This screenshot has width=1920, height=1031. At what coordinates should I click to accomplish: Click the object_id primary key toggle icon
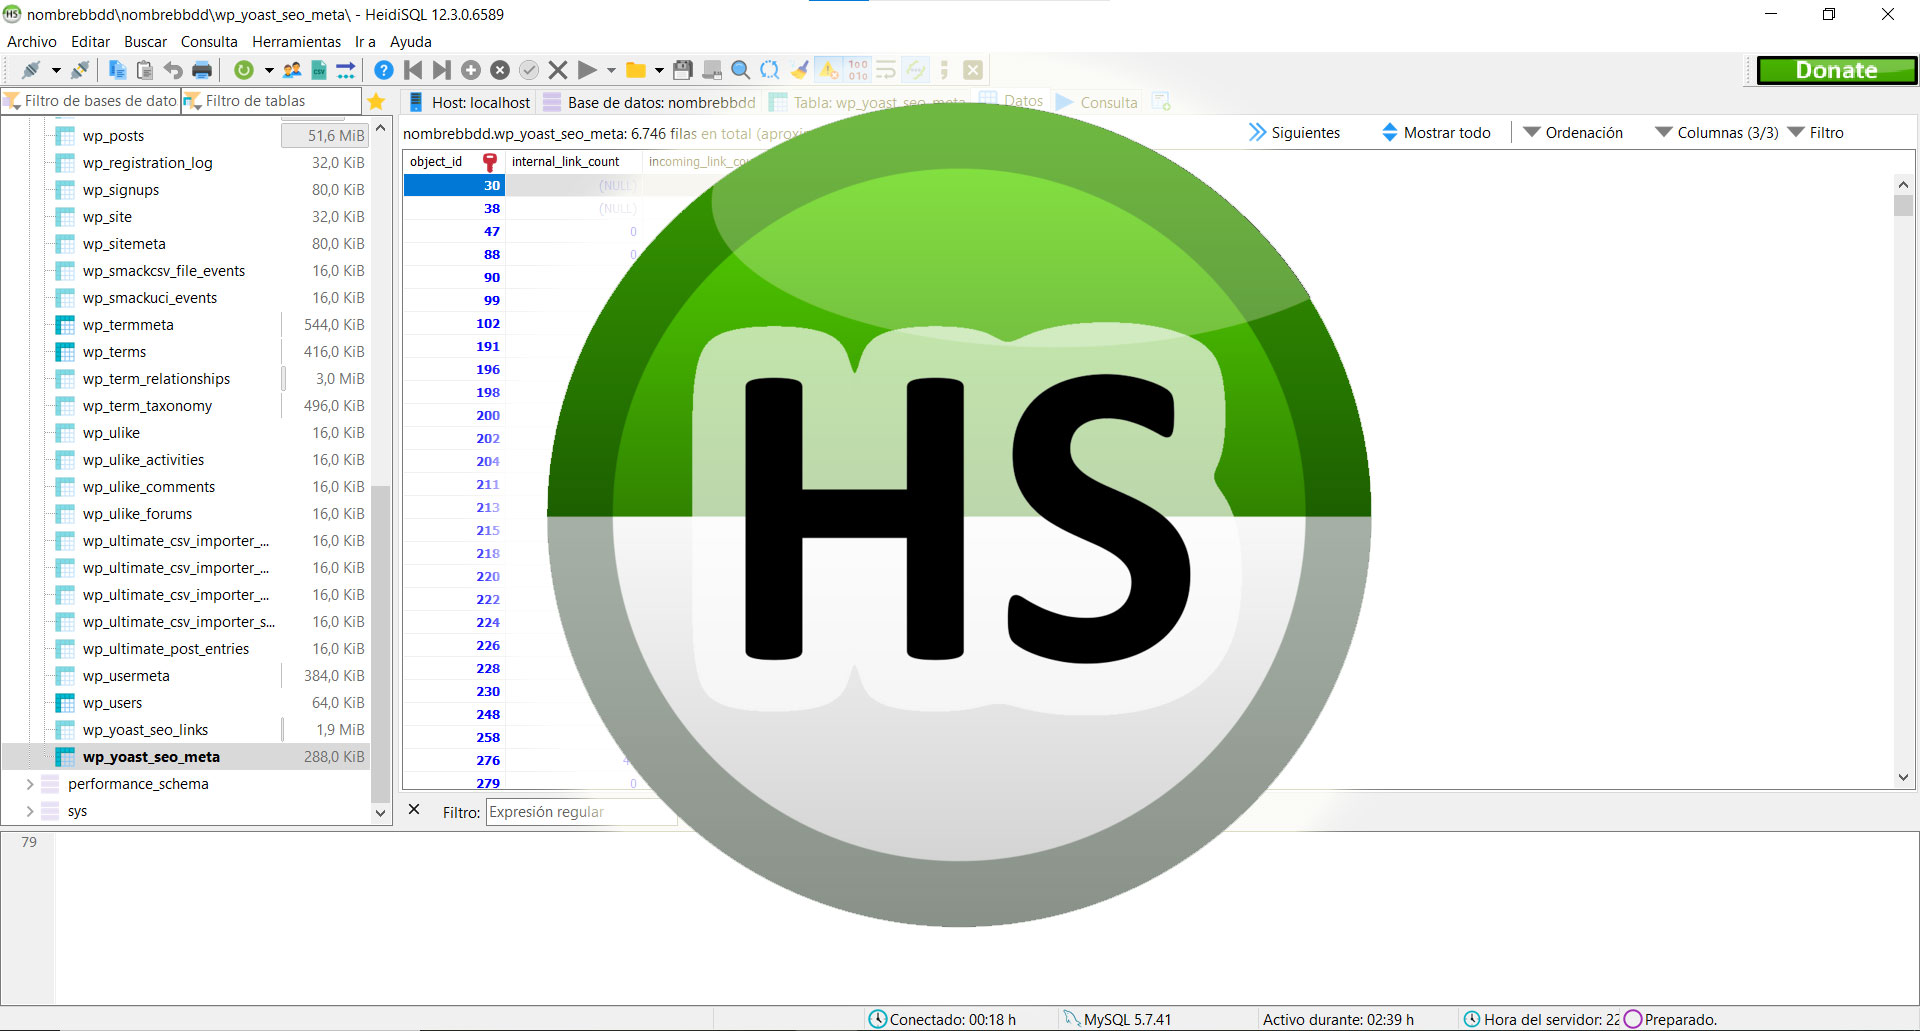click(489, 161)
